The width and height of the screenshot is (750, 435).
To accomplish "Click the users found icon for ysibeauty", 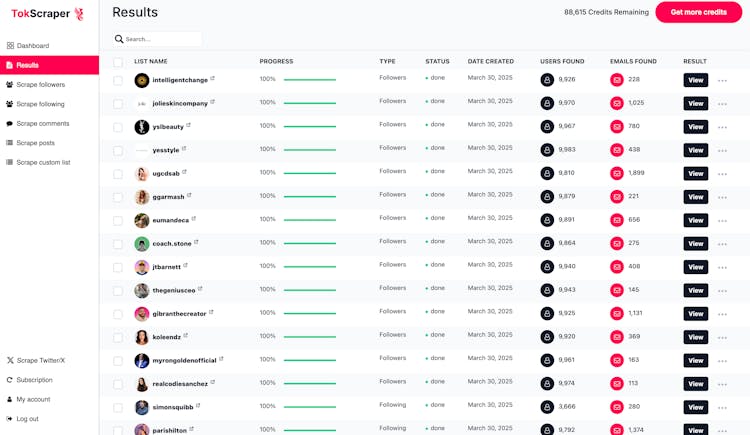I will pos(547,127).
